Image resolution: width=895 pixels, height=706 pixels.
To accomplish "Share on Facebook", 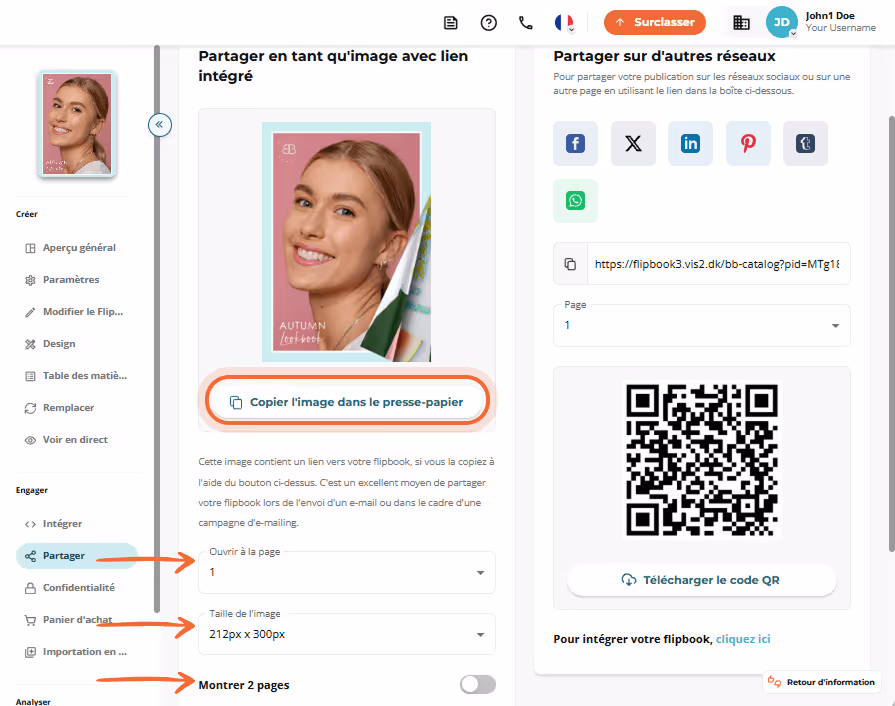I will [x=575, y=143].
